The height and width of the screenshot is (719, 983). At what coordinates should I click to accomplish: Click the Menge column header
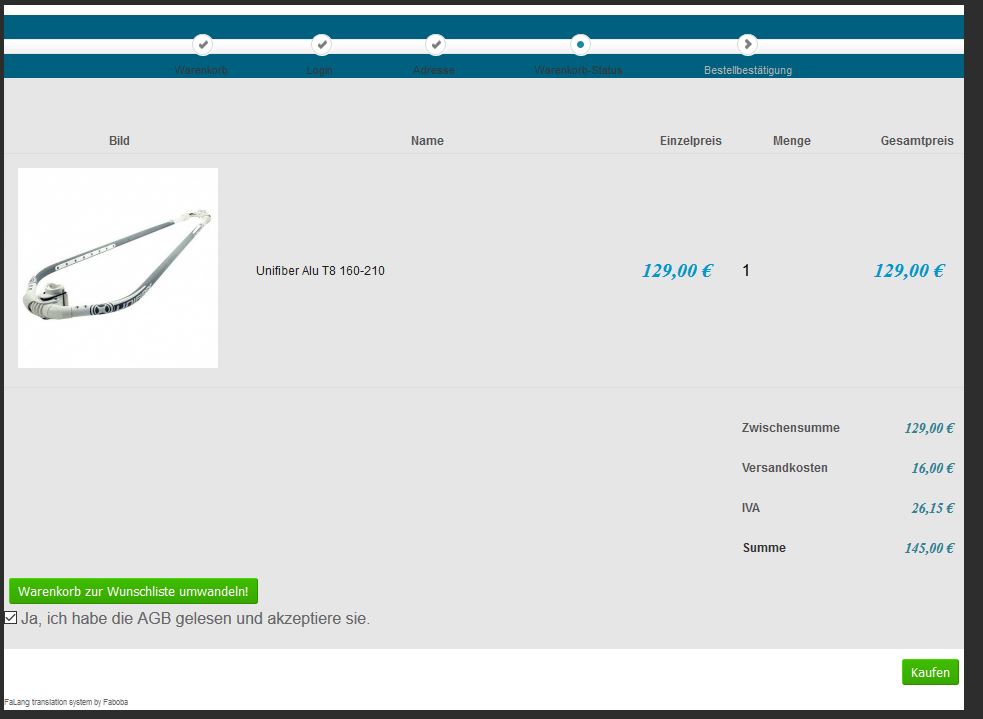coord(792,141)
